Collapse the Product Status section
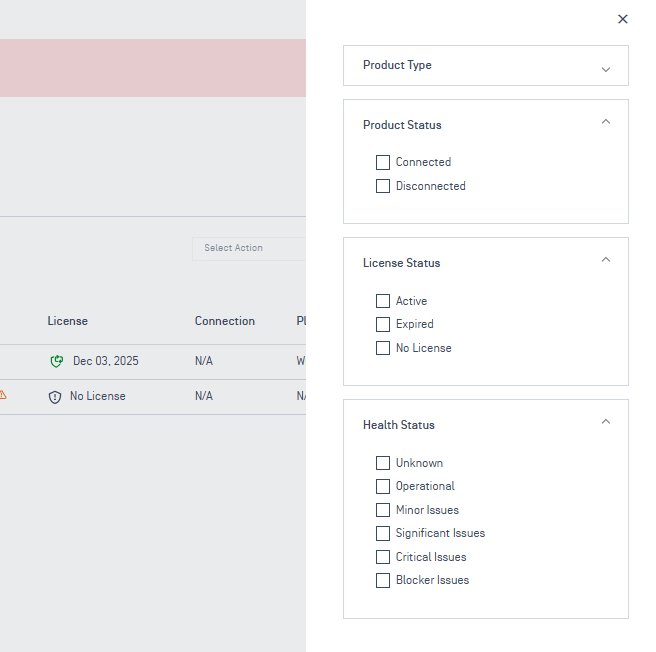 tap(605, 122)
